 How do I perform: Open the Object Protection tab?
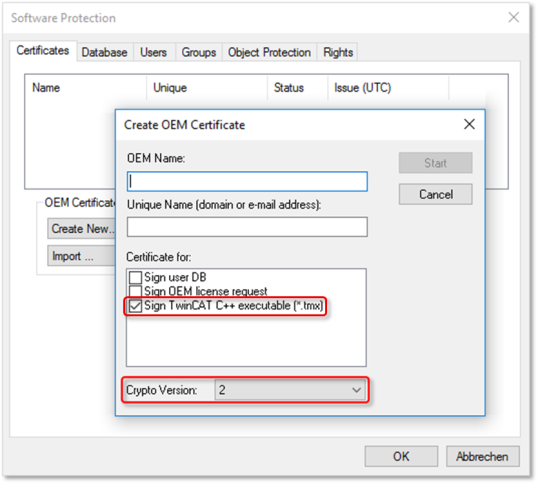click(269, 53)
